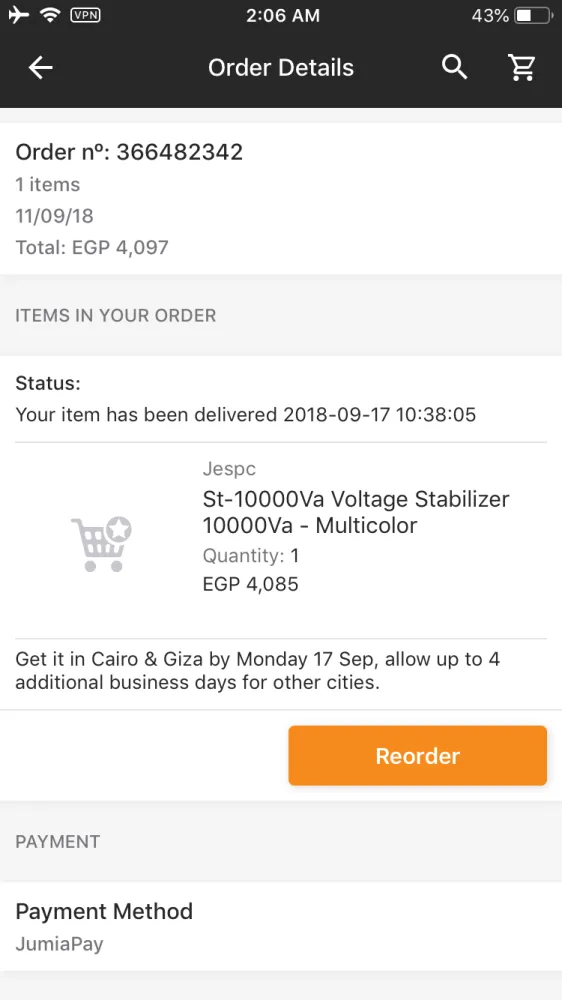Viewport: 562px width, 1000px height.
Task: Tap the Cairo & Giza delivery estimate text
Action: pos(258,670)
